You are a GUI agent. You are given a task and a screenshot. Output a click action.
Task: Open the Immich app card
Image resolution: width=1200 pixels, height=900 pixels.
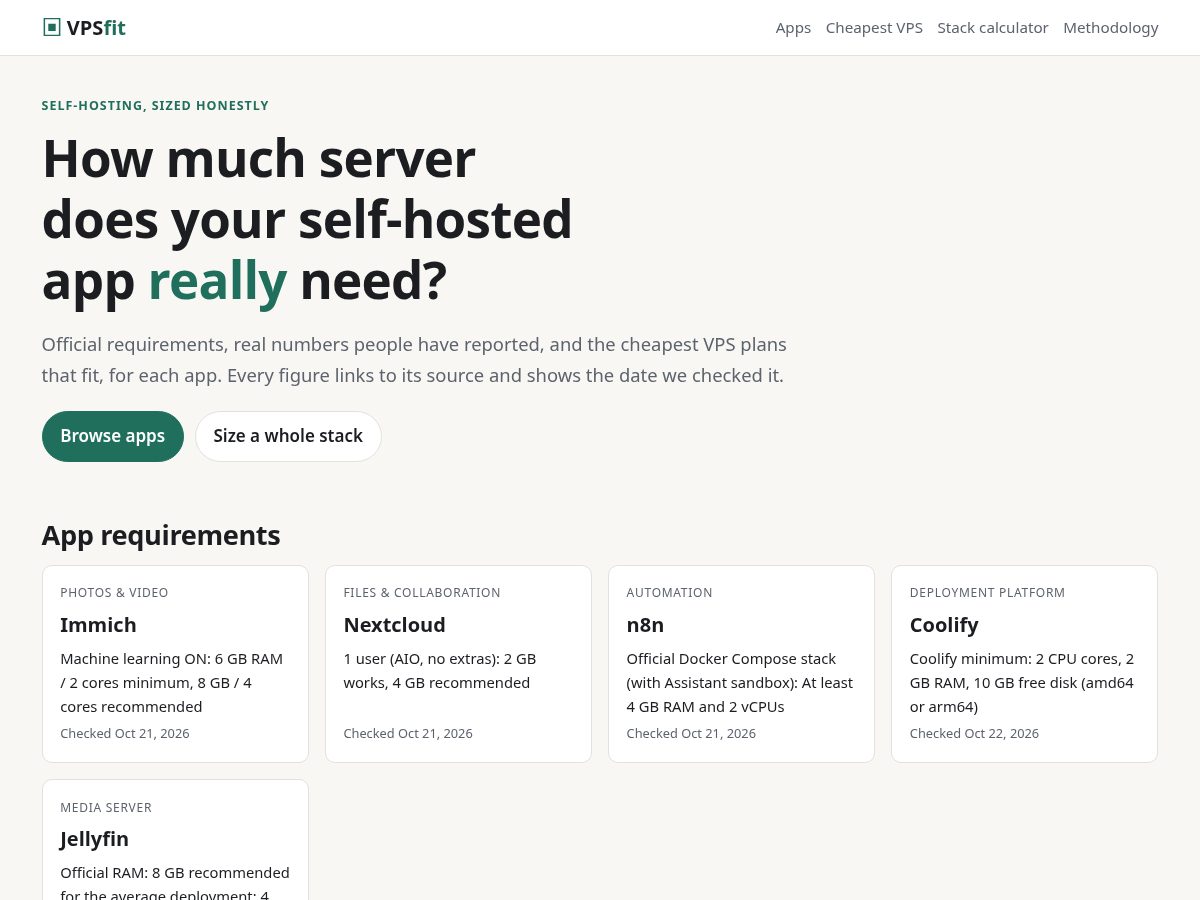[x=175, y=664]
